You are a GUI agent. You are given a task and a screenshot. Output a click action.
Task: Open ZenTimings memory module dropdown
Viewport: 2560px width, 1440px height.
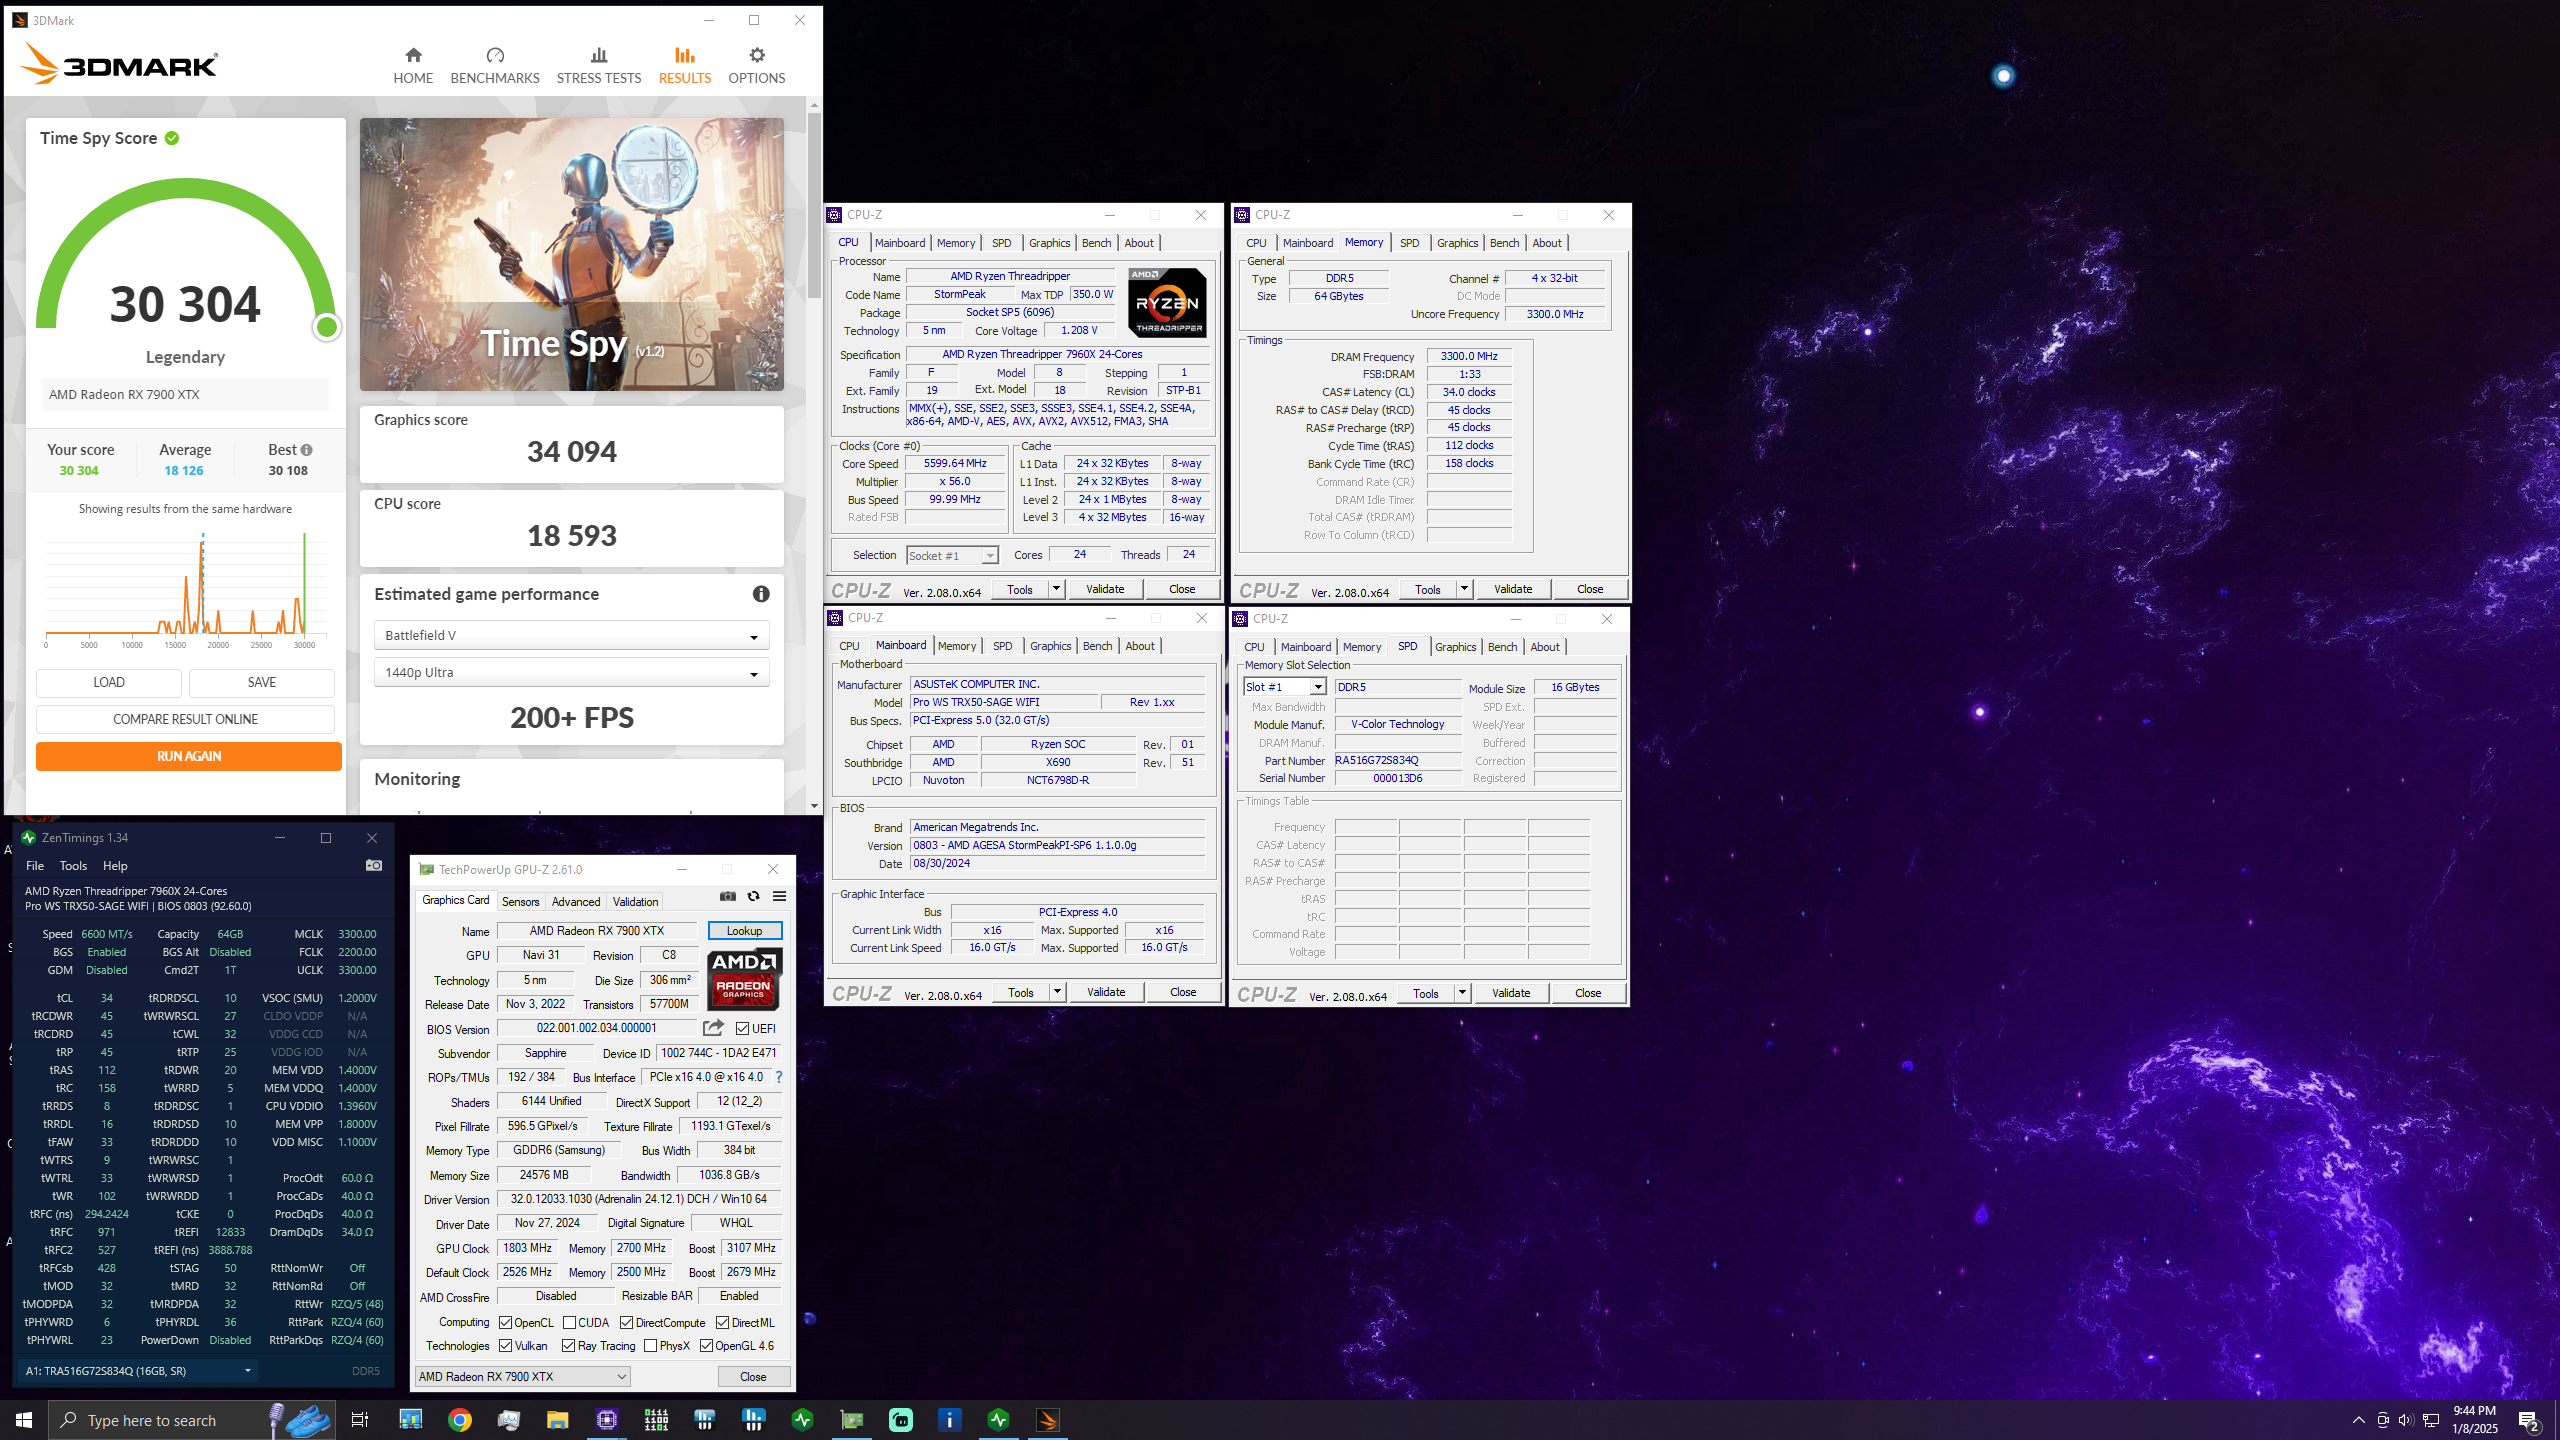(138, 1371)
